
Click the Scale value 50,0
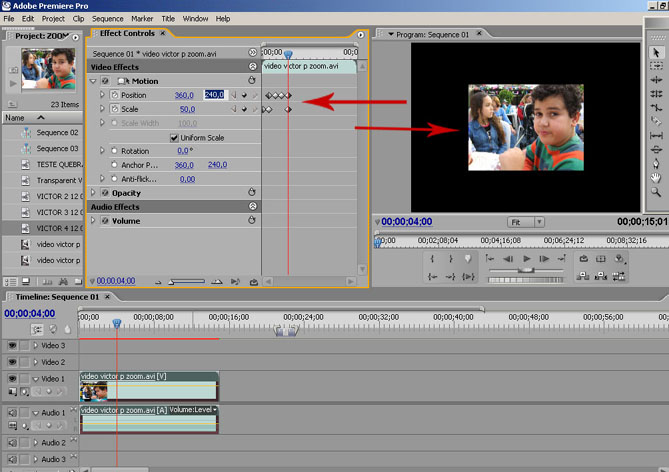point(187,109)
